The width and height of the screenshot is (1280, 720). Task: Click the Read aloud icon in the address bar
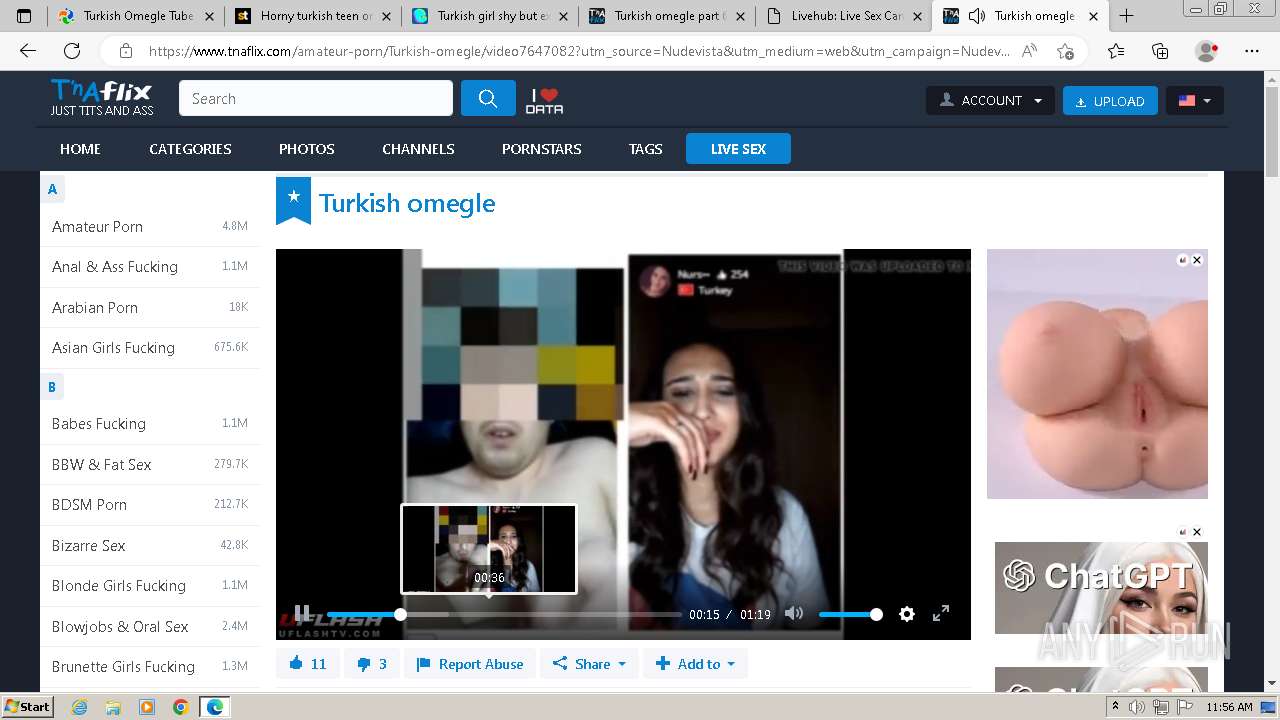pyautogui.click(x=1030, y=51)
